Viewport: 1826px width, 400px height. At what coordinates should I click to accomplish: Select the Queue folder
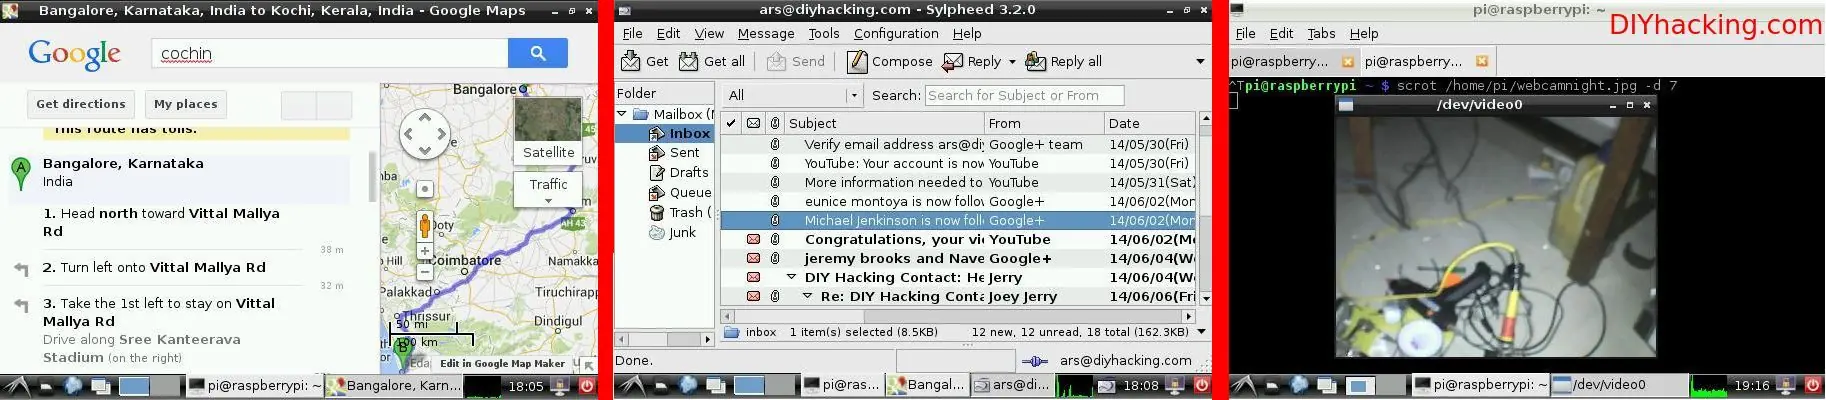pyautogui.click(x=681, y=193)
